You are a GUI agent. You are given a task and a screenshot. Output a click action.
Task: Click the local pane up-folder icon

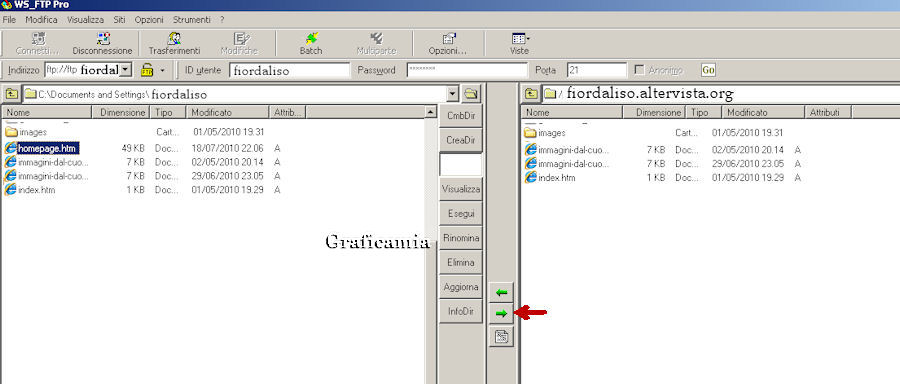coord(11,93)
